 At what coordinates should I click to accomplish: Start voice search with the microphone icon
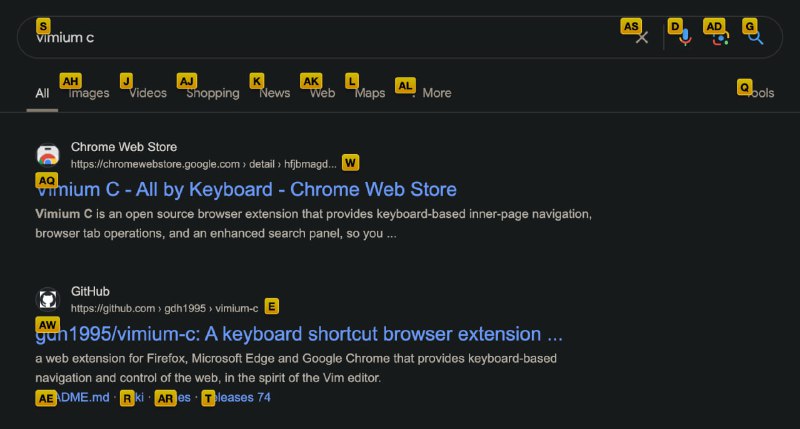[x=685, y=37]
